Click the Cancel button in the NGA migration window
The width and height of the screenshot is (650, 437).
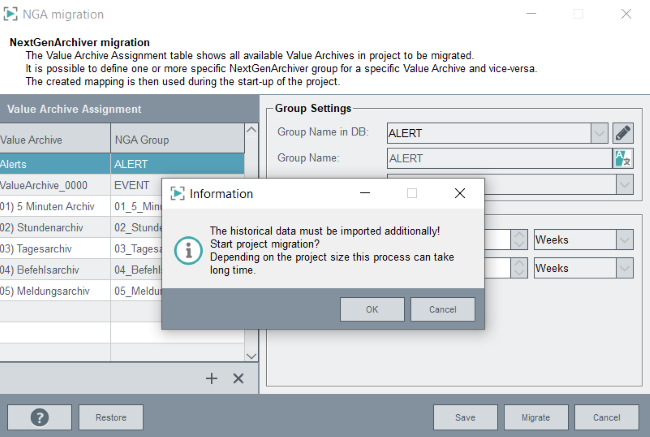606,417
